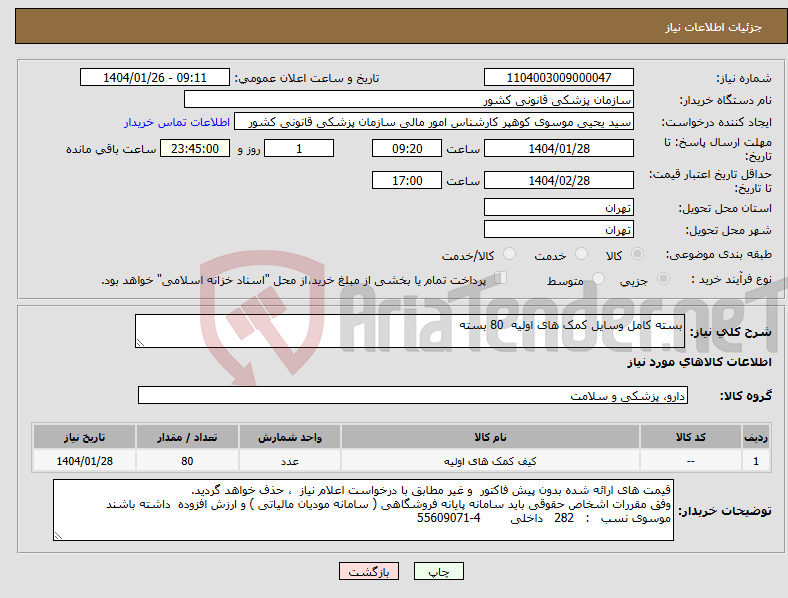Viewport: 788px width, 598px height.
Task: Select the کالا radio button
Action: coord(637,254)
